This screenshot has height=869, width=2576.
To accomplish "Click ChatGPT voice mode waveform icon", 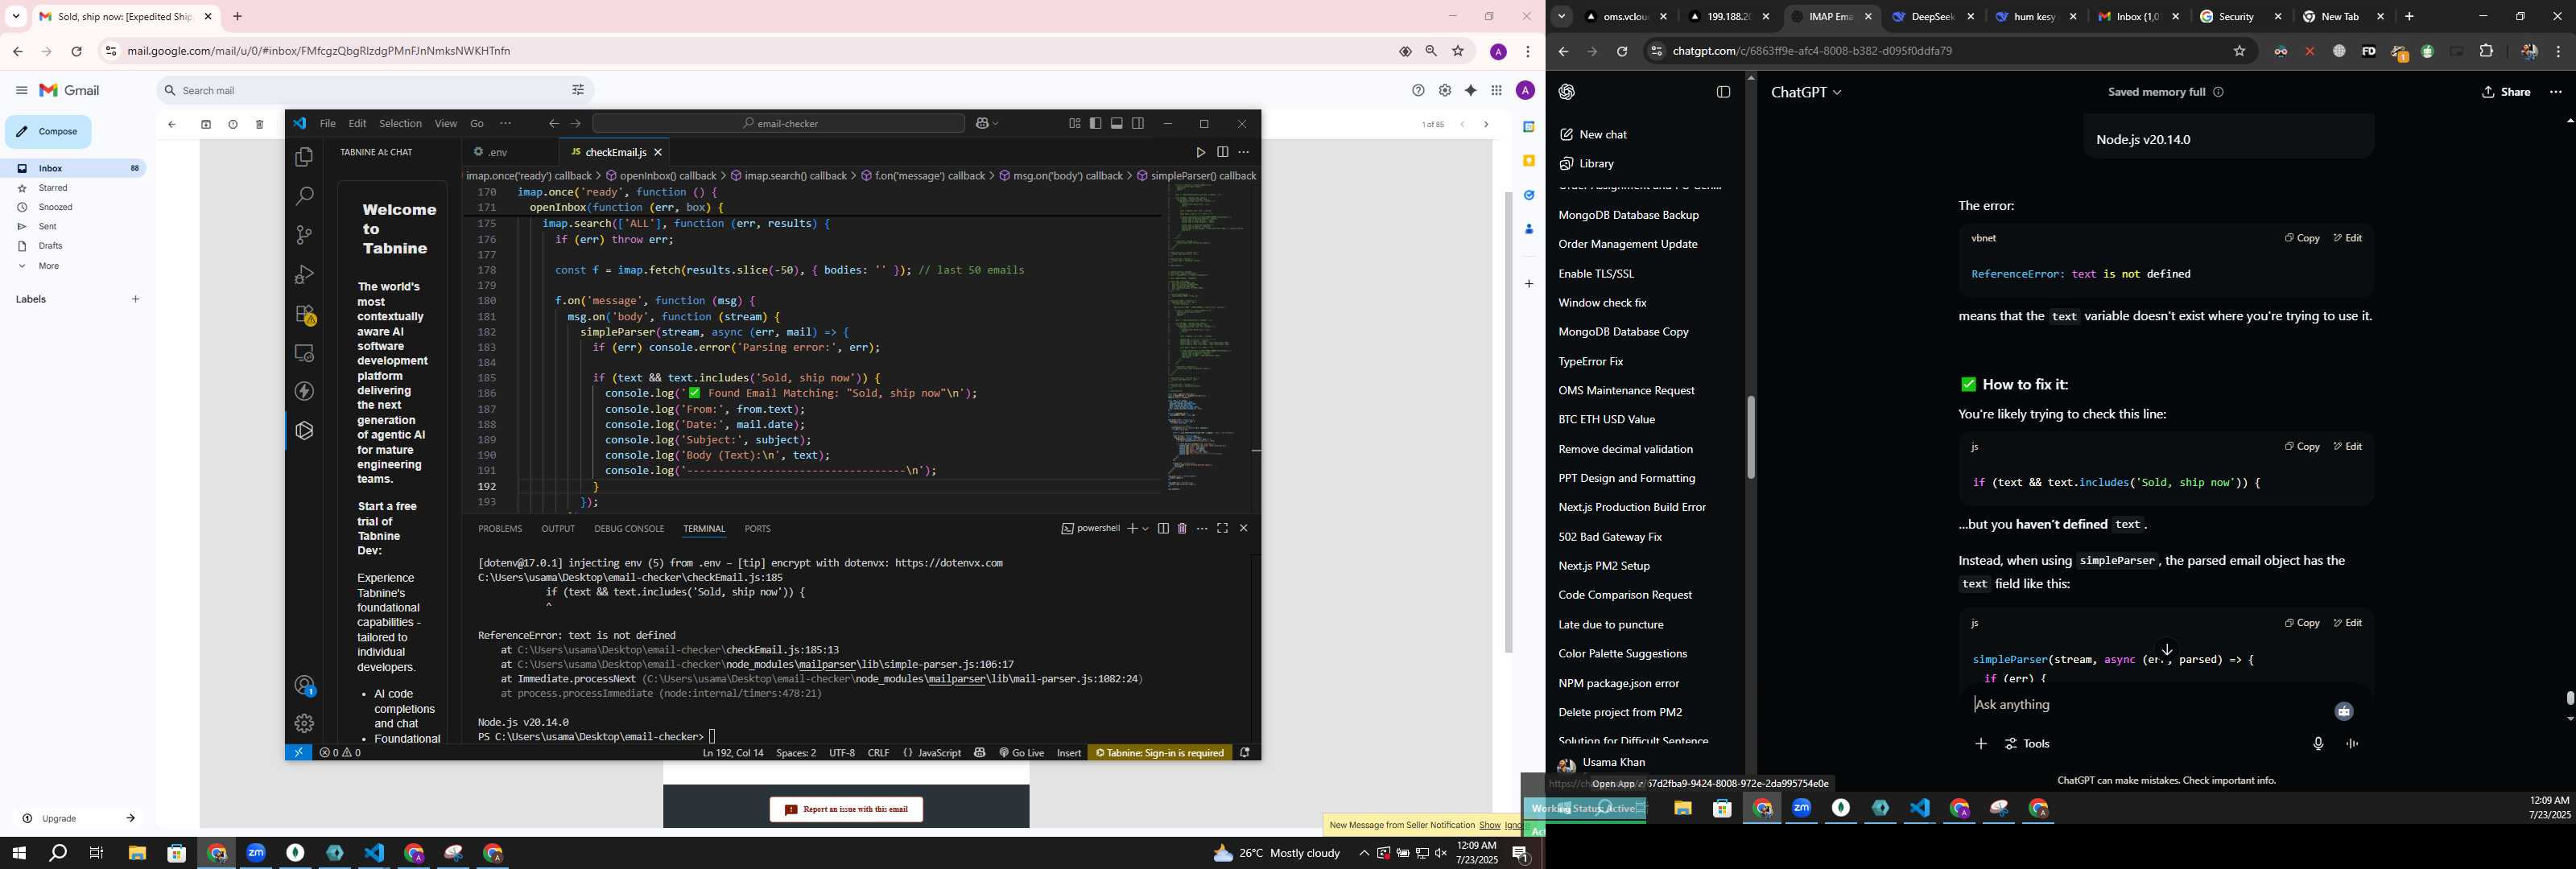I will tap(2352, 744).
